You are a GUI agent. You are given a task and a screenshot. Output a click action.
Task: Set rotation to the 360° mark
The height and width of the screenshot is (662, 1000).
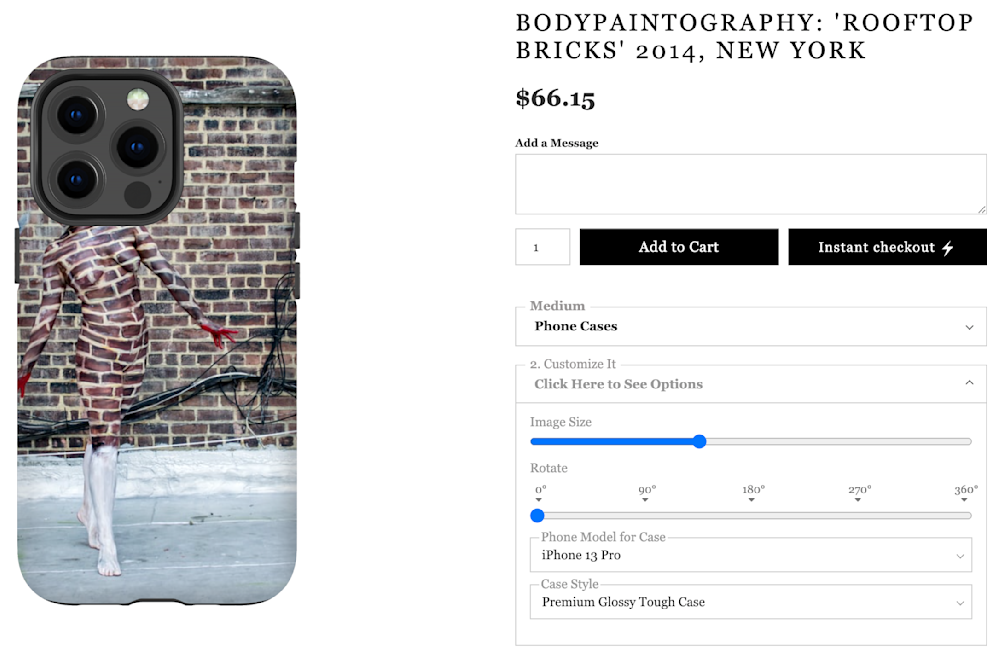tap(966, 516)
